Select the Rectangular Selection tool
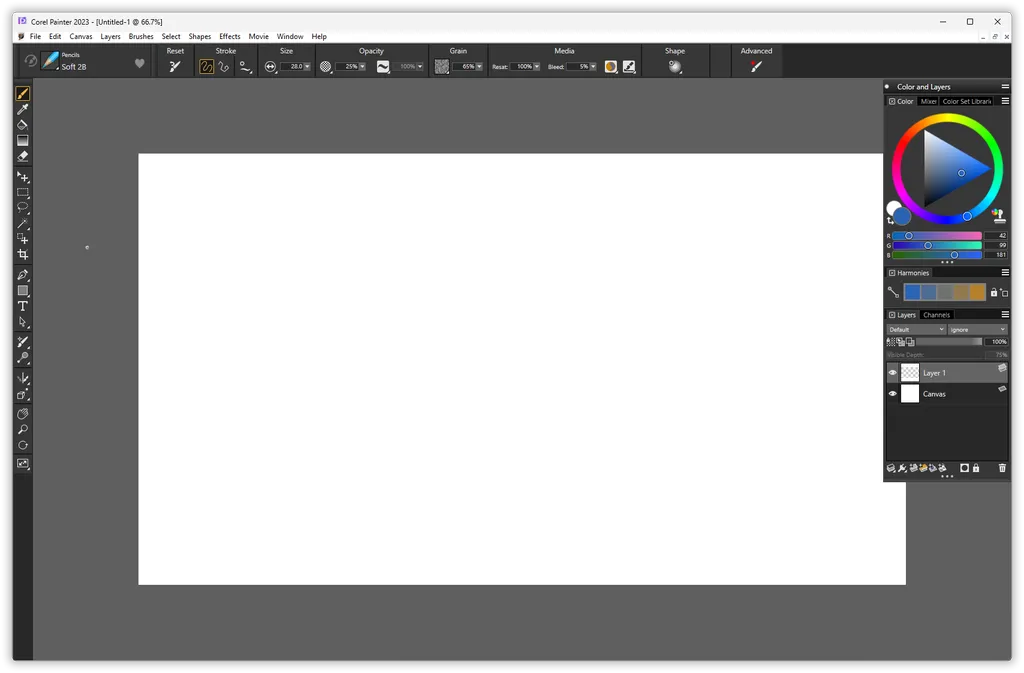 click(22, 193)
